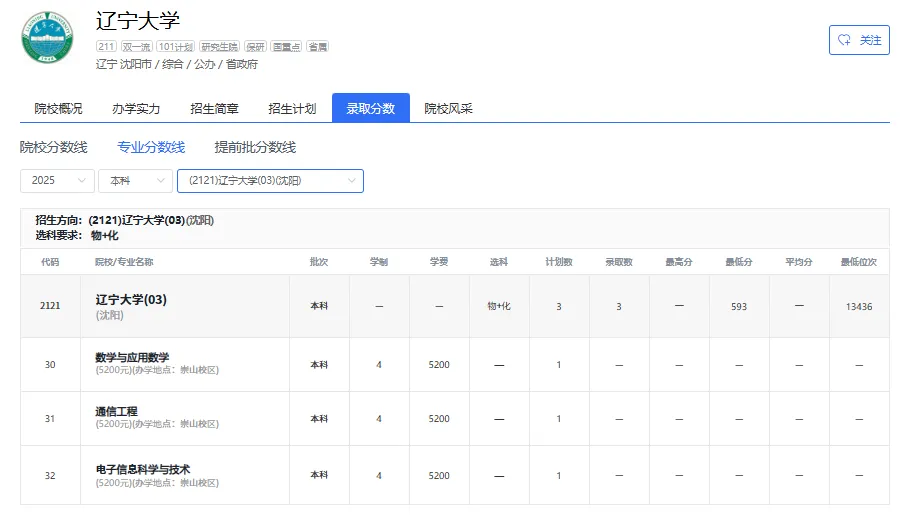The height and width of the screenshot is (522, 911).
Task: Click the 批次 column header
Action: (319, 262)
